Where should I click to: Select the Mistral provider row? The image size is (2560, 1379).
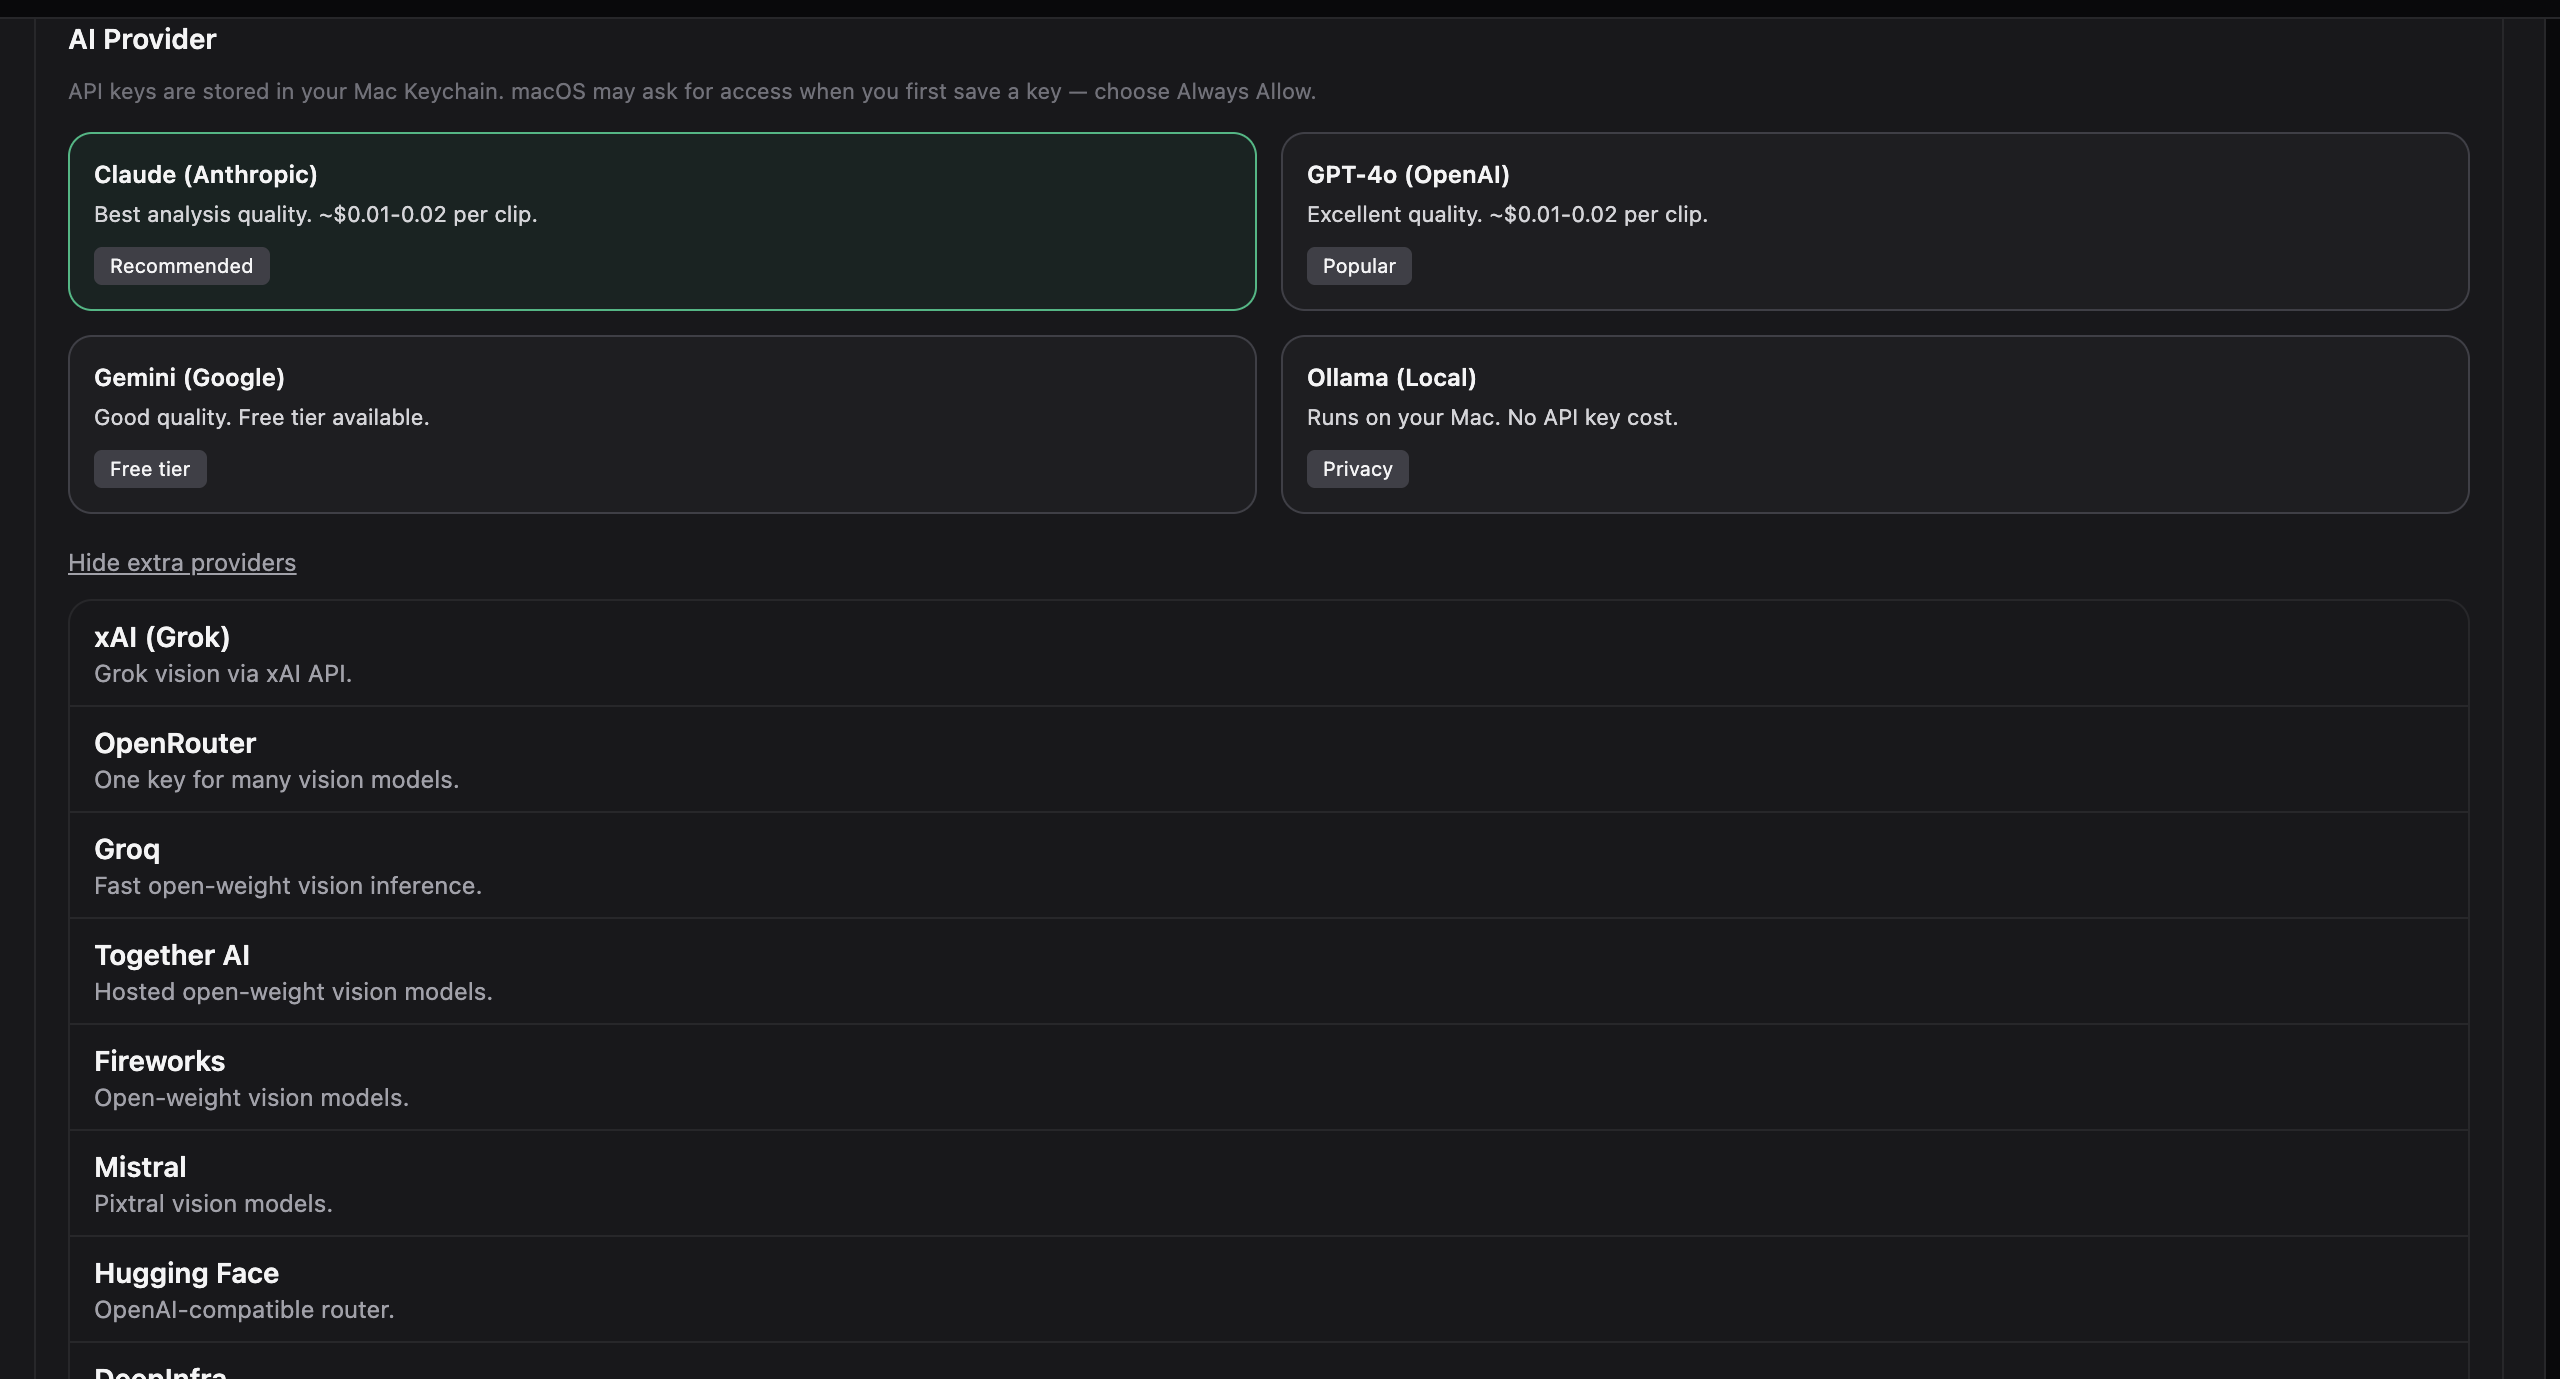click(x=1268, y=1184)
